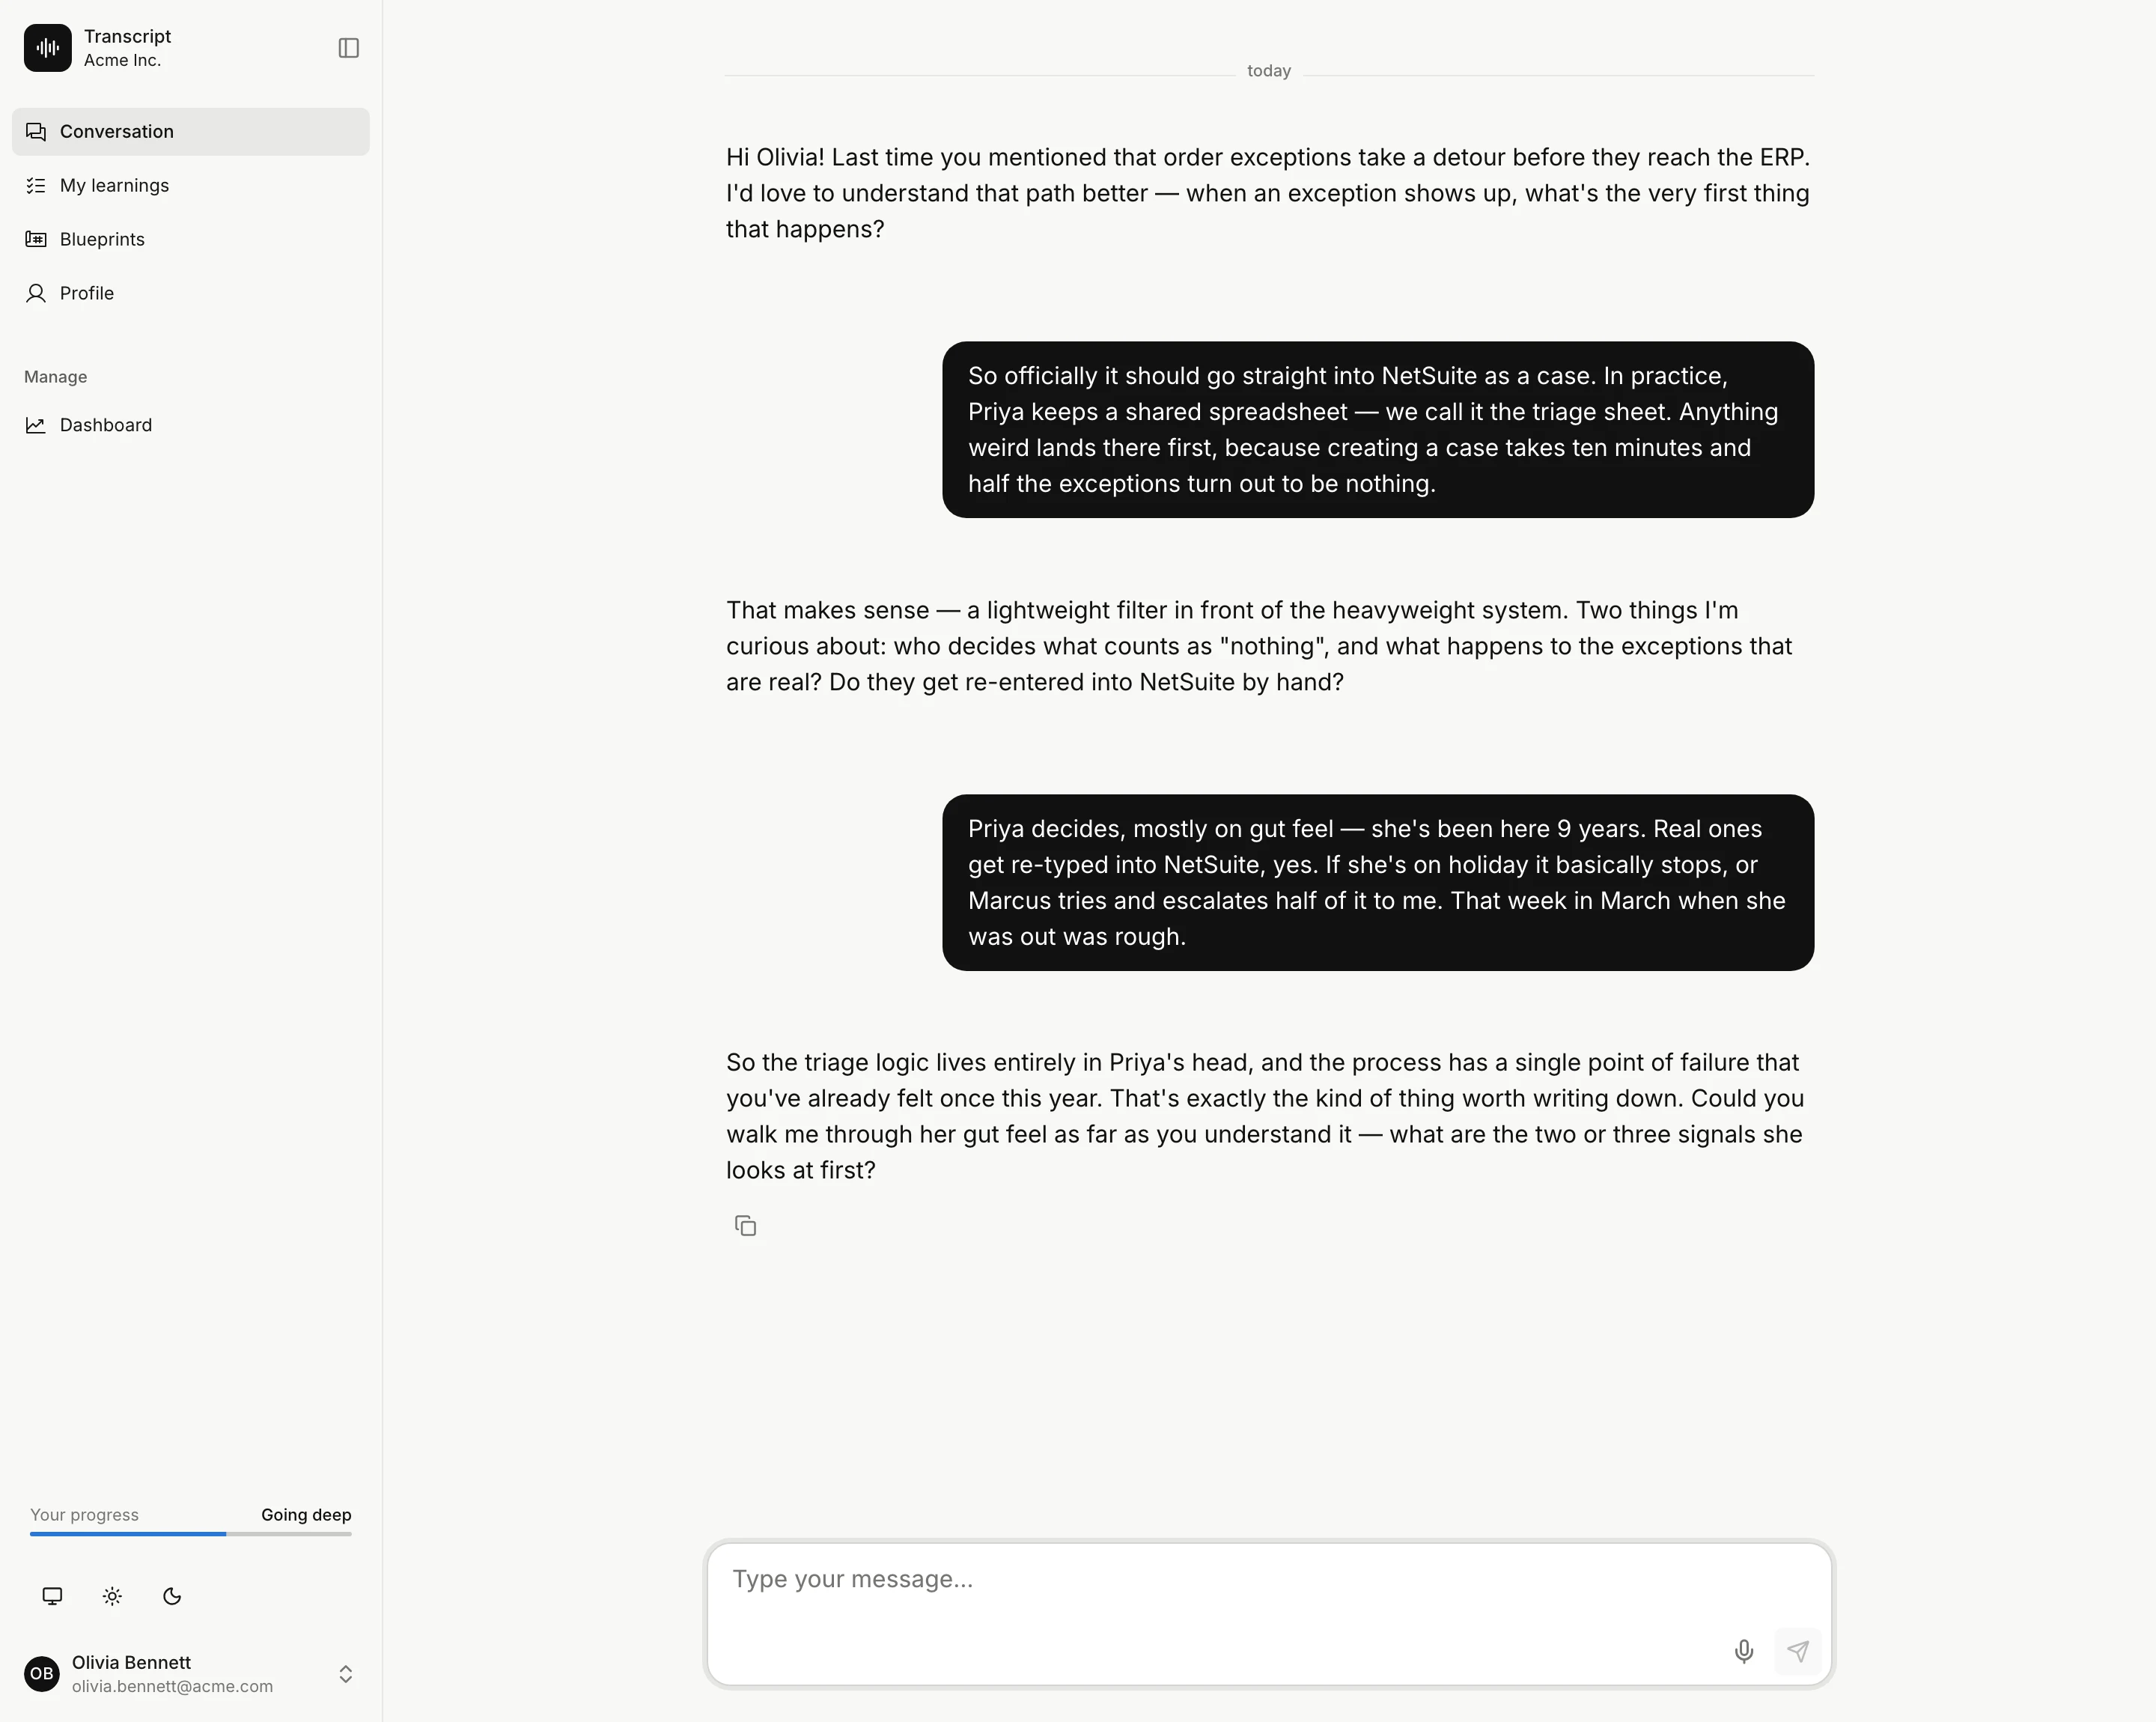Click the message about triage logic in Priya's head
Image resolution: width=2156 pixels, height=1722 pixels.
pos(1266,1116)
